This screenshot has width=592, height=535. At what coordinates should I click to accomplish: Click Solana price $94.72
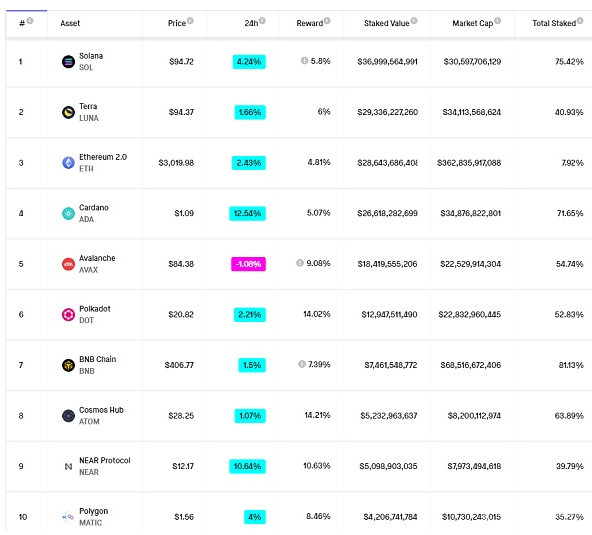[181, 62]
